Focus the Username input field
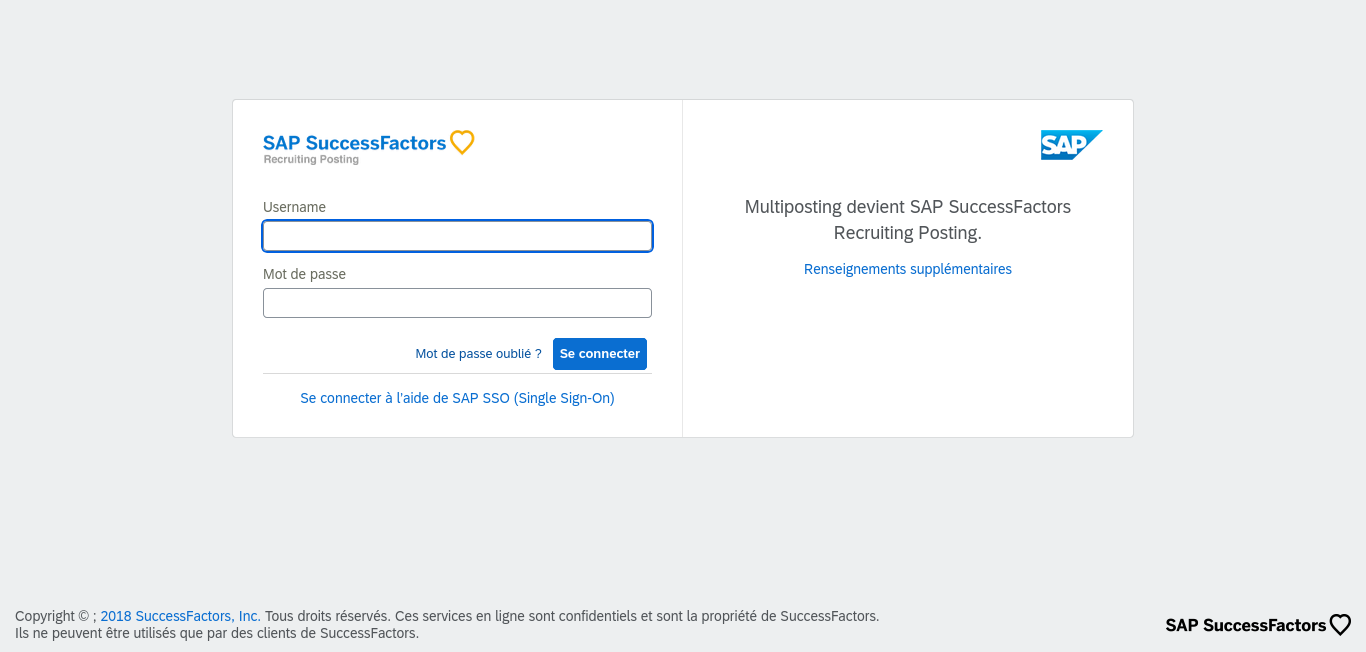 click(457, 236)
